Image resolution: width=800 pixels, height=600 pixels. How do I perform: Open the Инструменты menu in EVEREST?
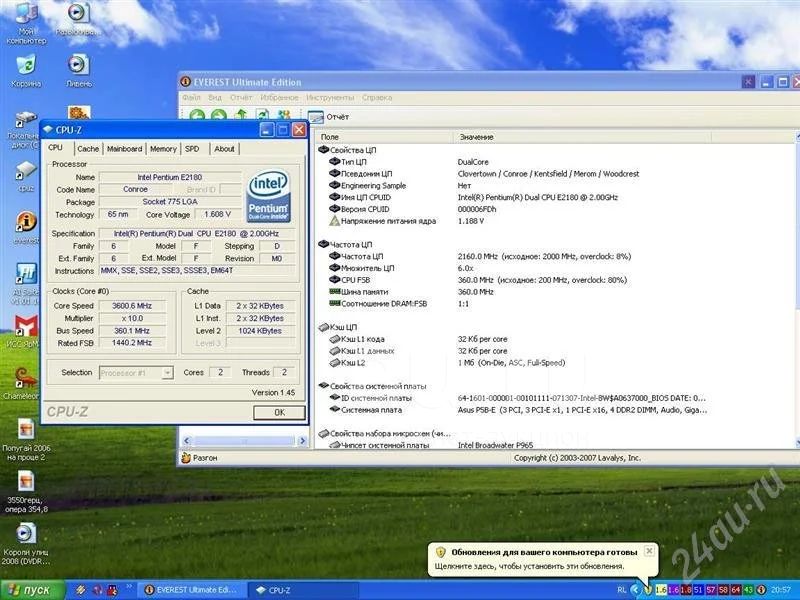pyautogui.click(x=330, y=97)
